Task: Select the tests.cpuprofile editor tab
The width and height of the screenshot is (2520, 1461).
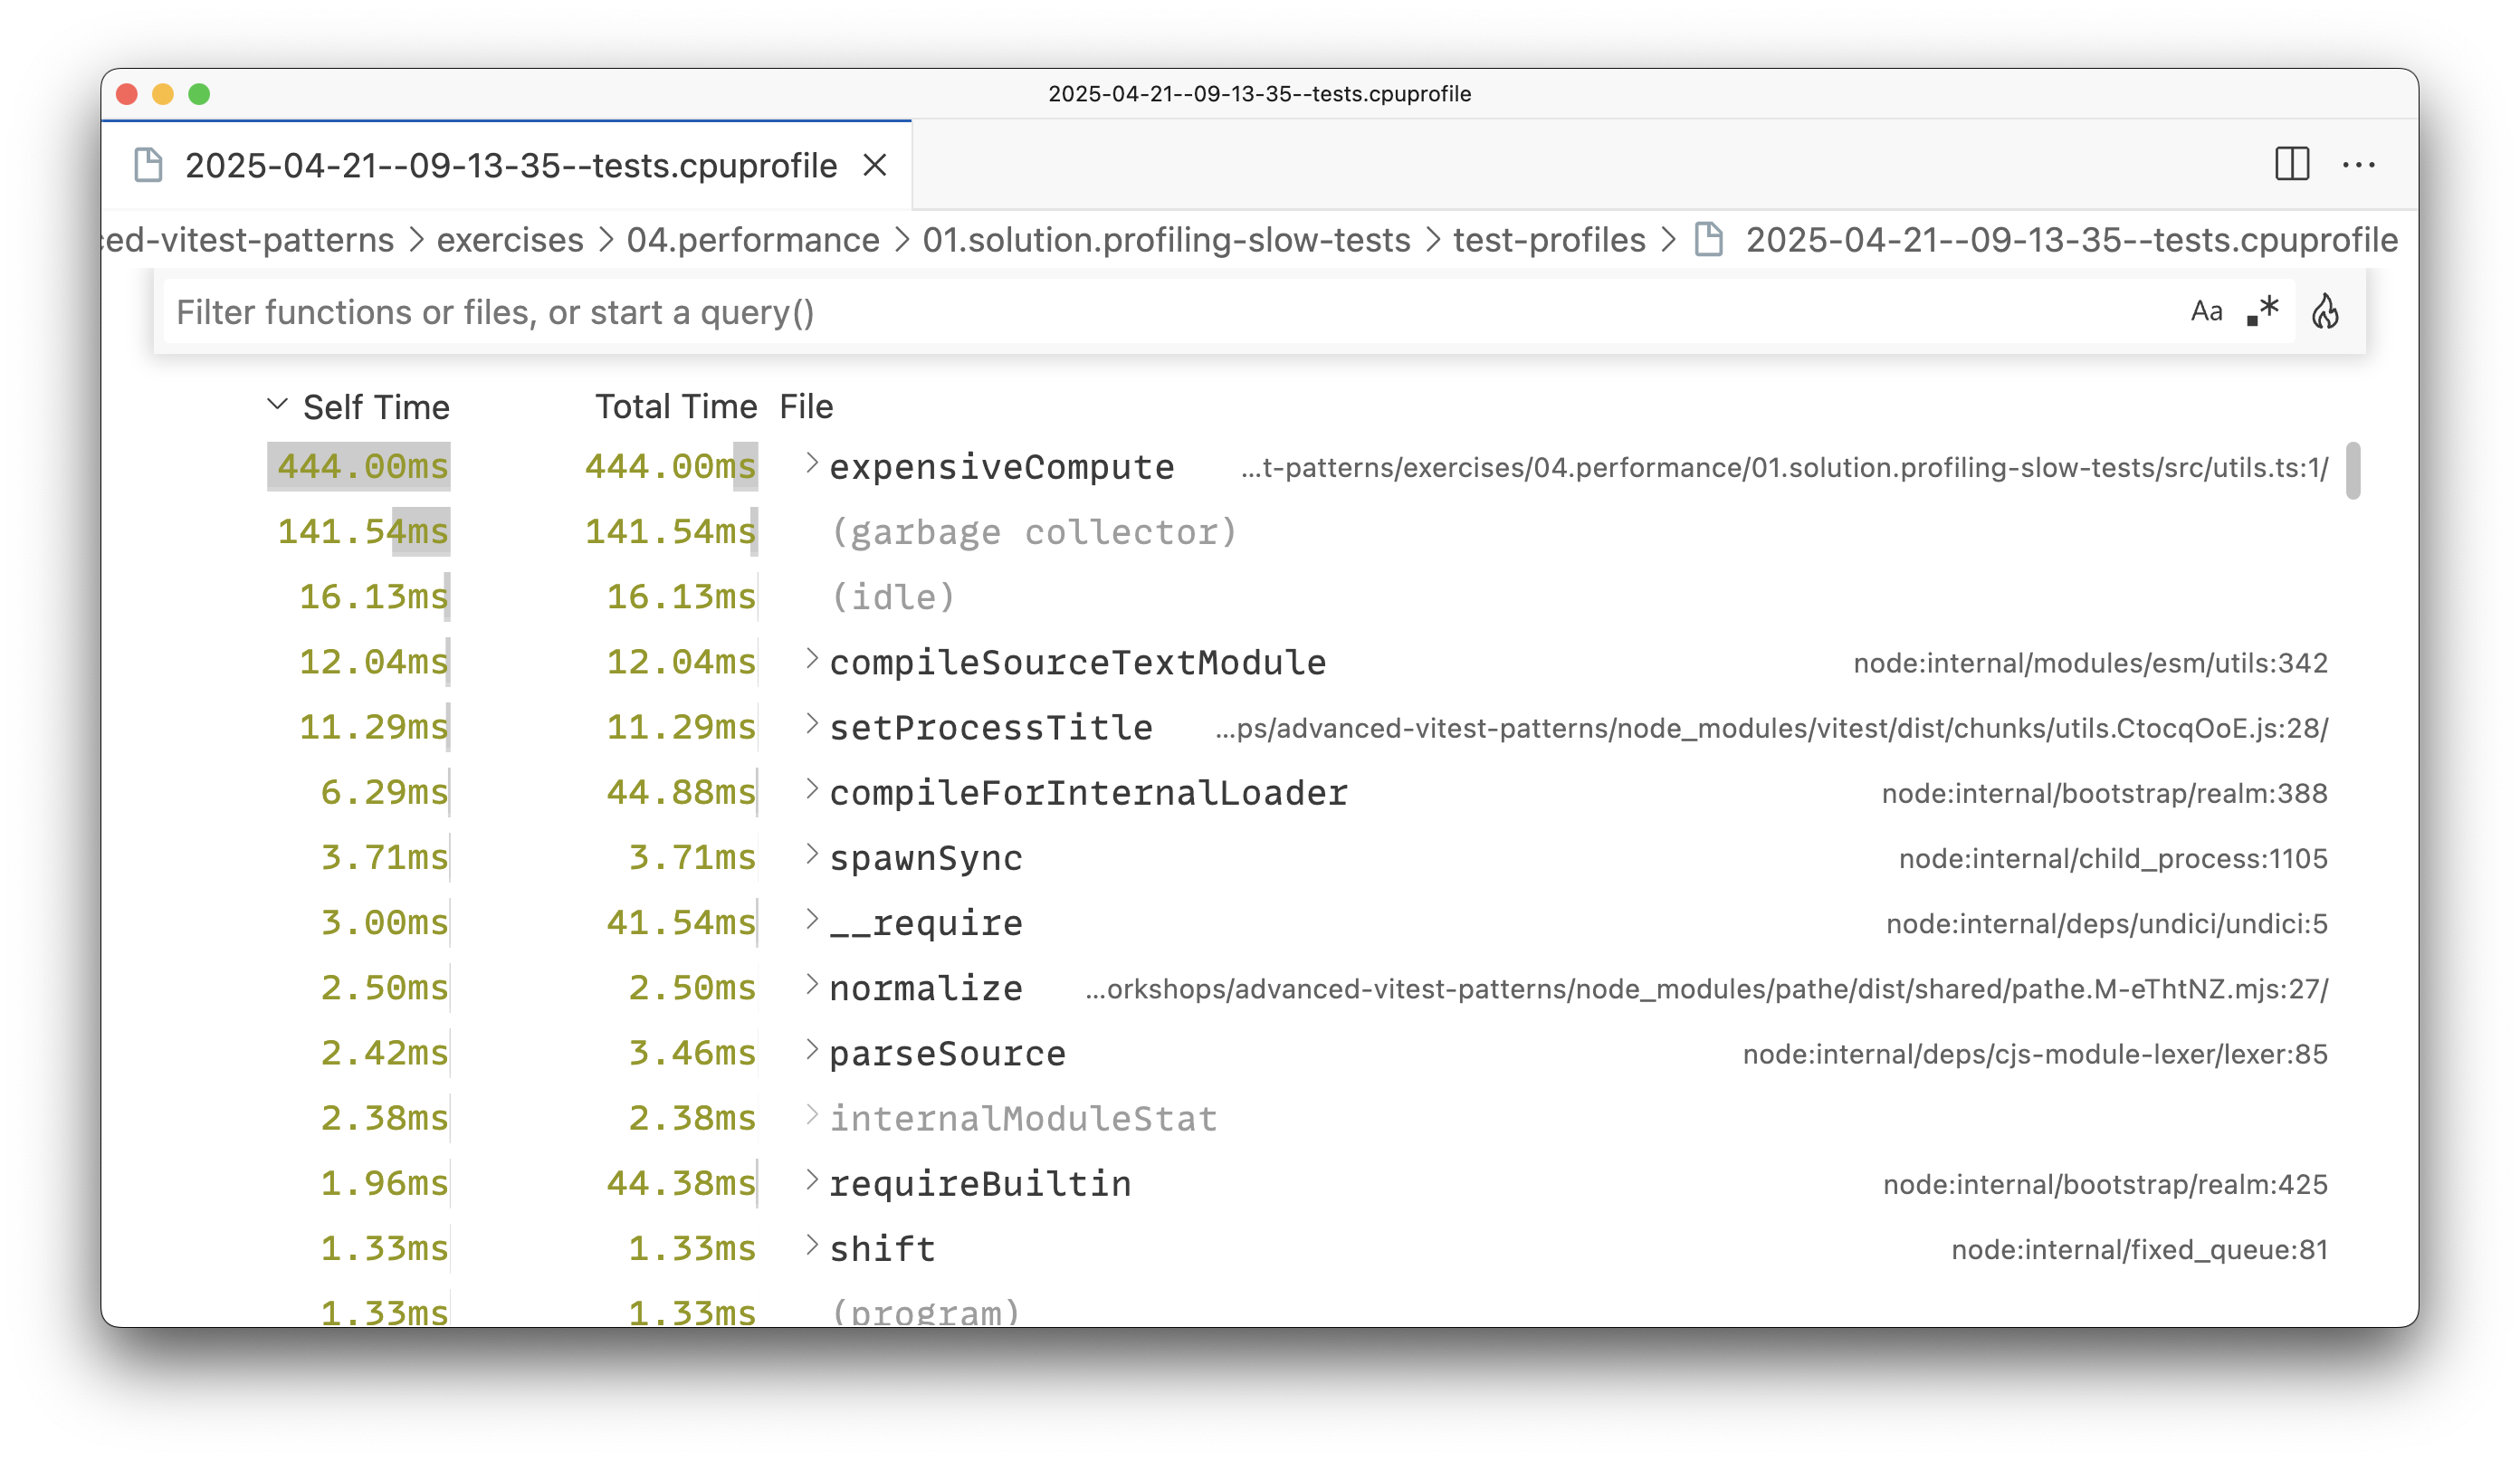Action: click(x=507, y=165)
